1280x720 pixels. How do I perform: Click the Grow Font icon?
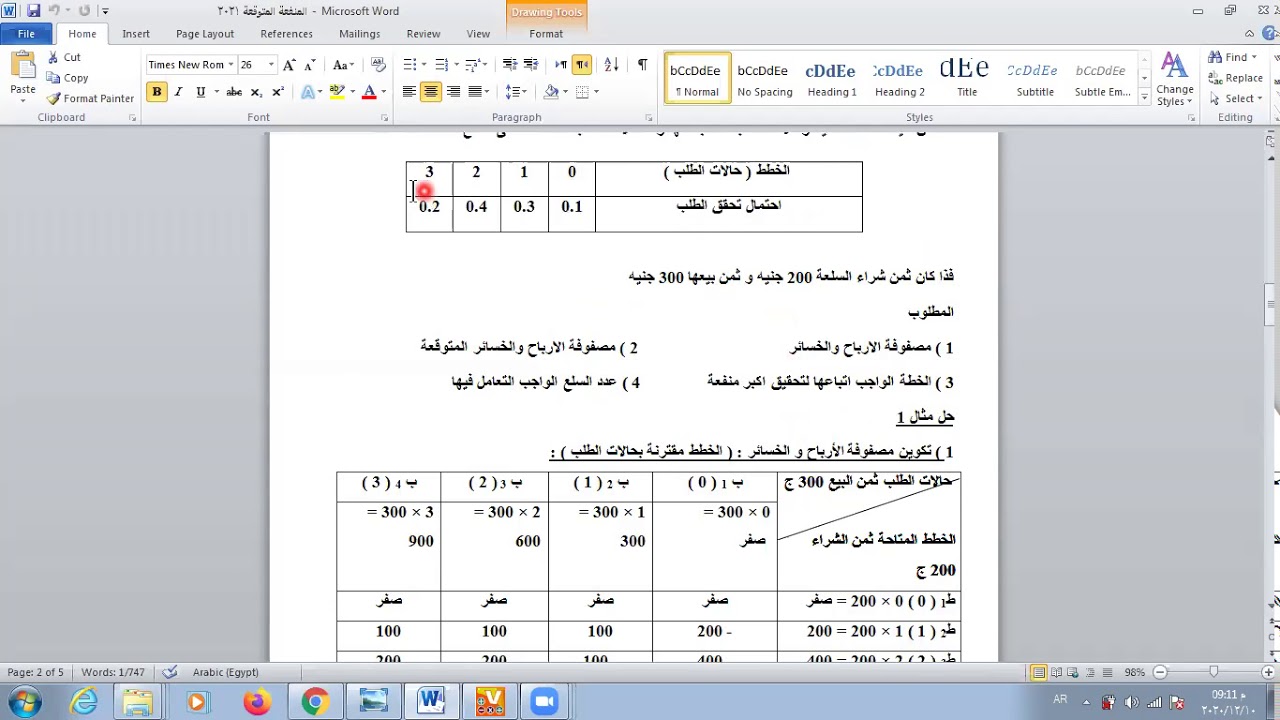click(x=289, y=65)
